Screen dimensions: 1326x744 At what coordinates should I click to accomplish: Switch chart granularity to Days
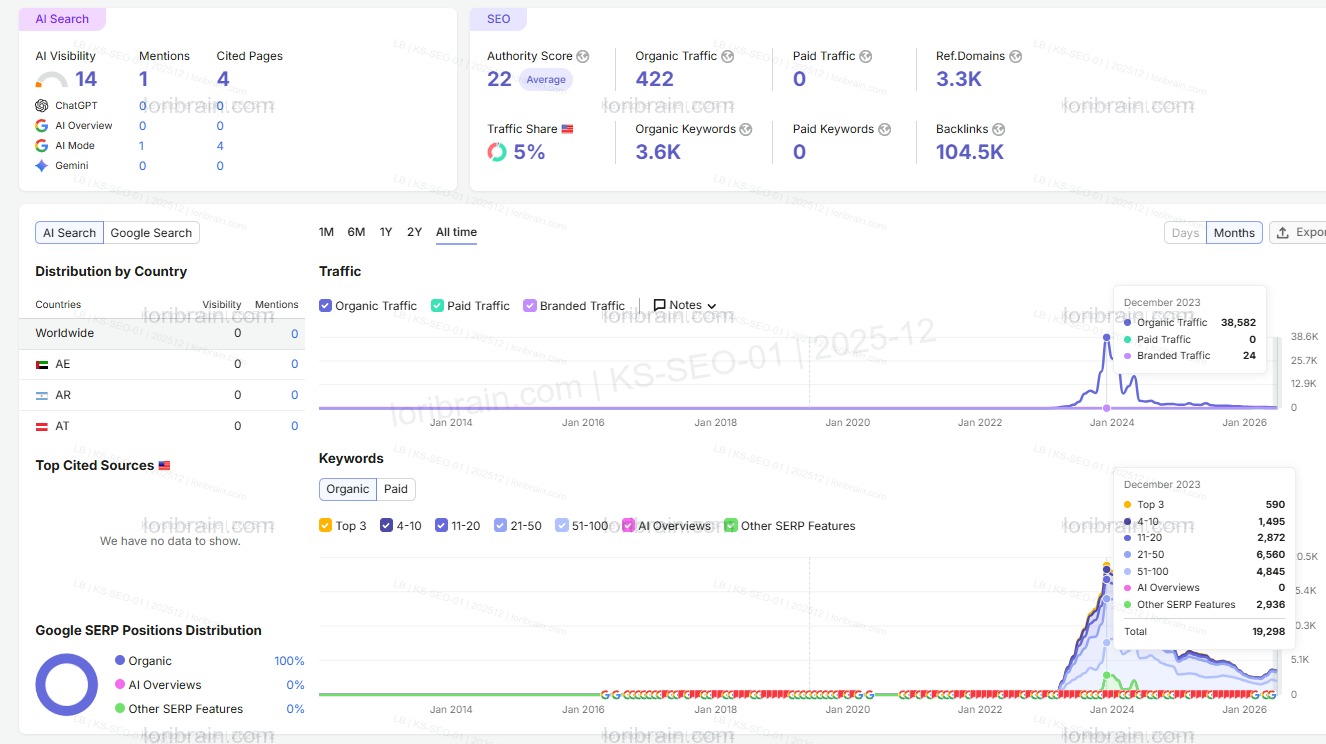(x=1185, y=233)
